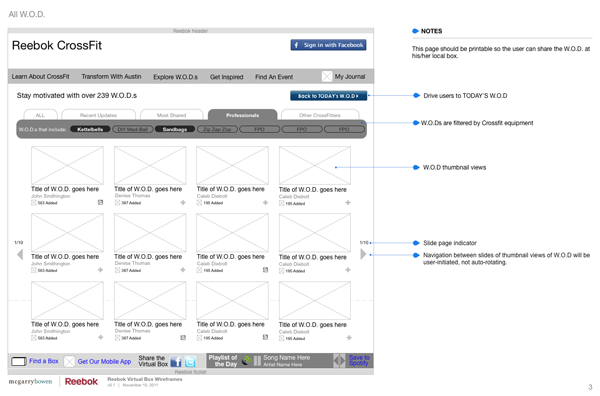Open the Other CrossFitters tab
600x396 pixels.
pos(320,115)
